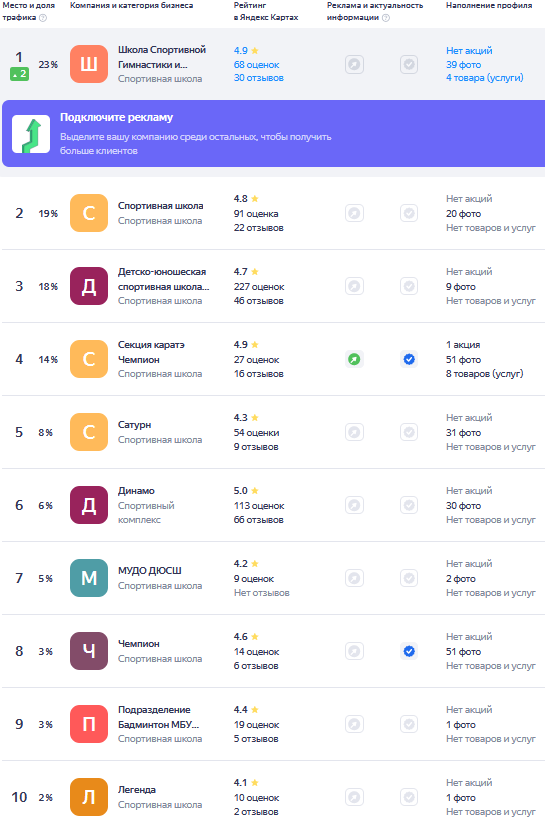Viewport: 545px width, 825px height.
Task: Click the grey advertising icon in Динамо row
Action: click(x=355, y=505)
